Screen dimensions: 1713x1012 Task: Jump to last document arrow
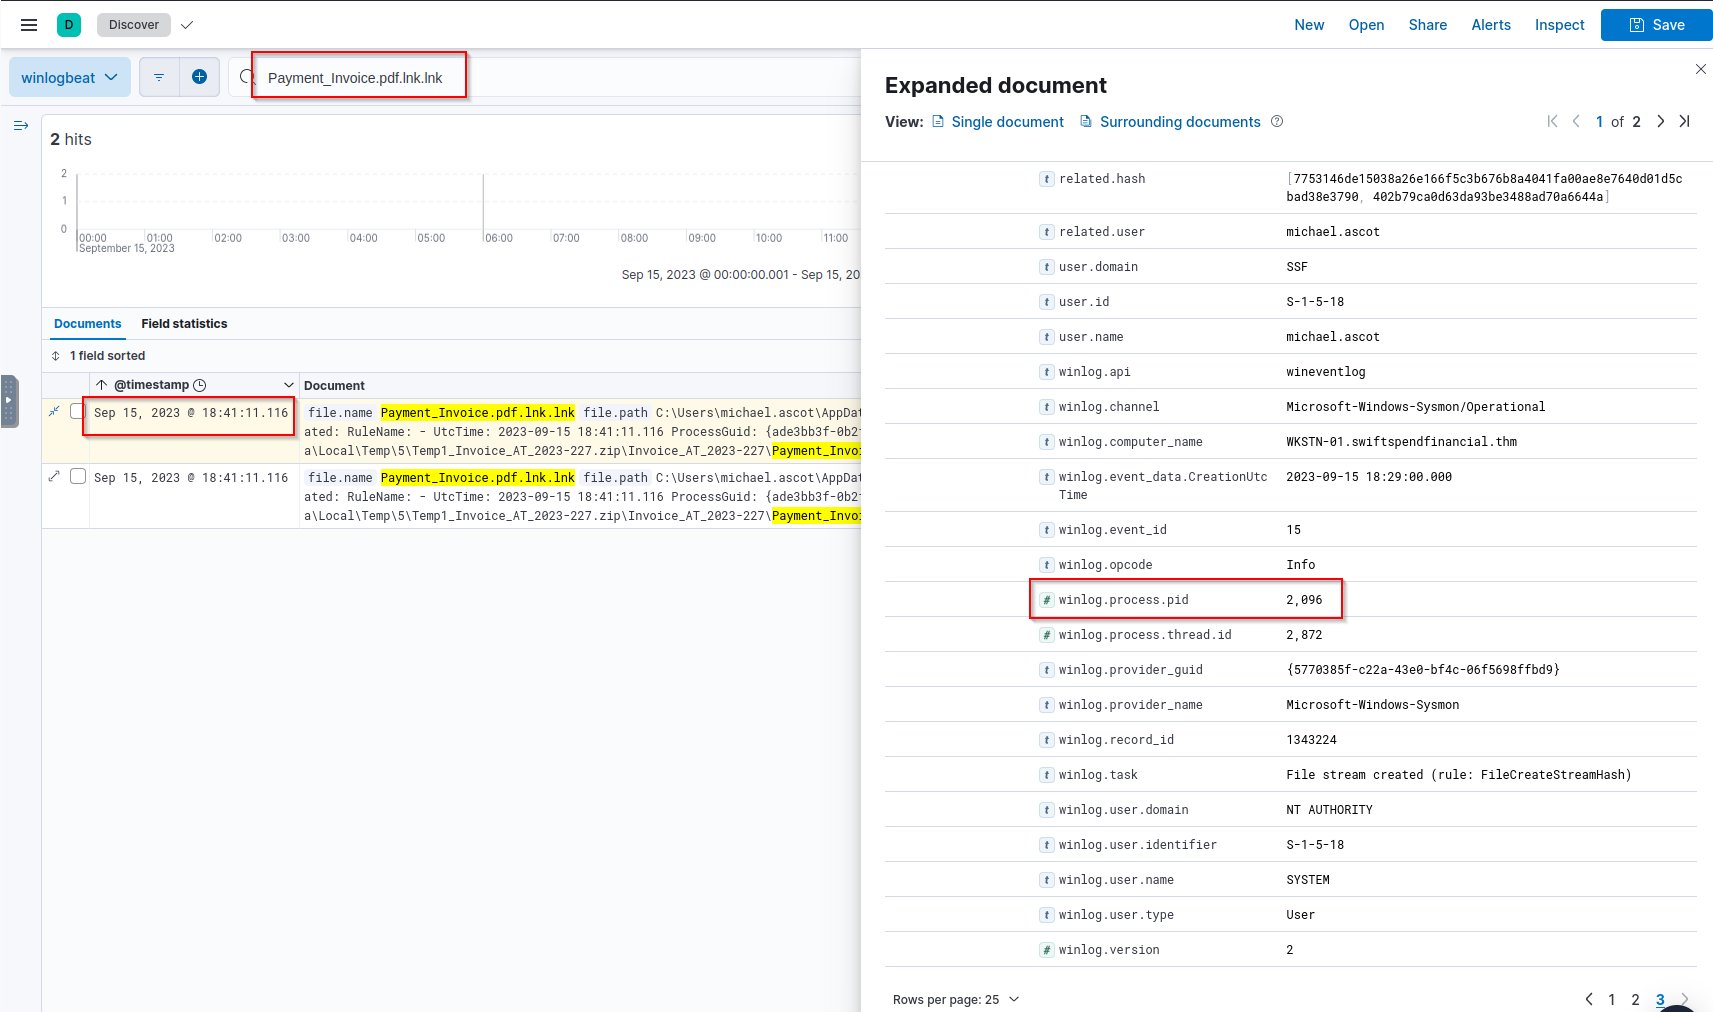click(1684, 121)
